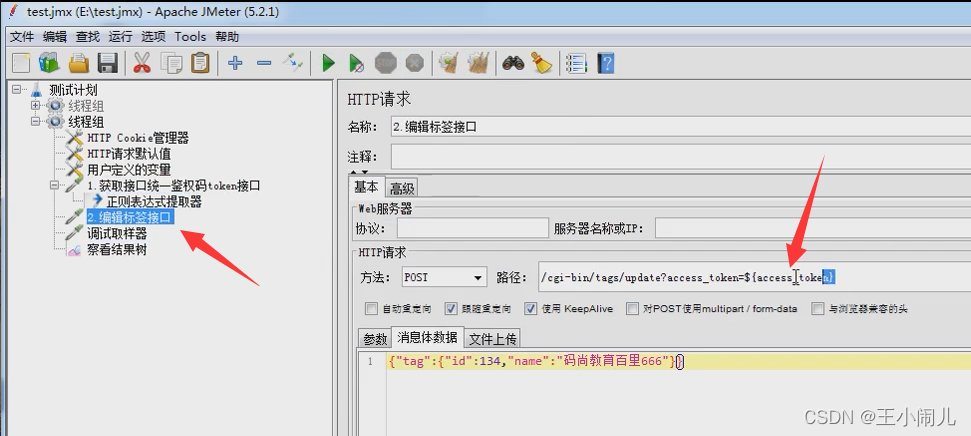Start the test with green play icon
Viewport: 971px width, 436px height.
[x=328, y=63]
